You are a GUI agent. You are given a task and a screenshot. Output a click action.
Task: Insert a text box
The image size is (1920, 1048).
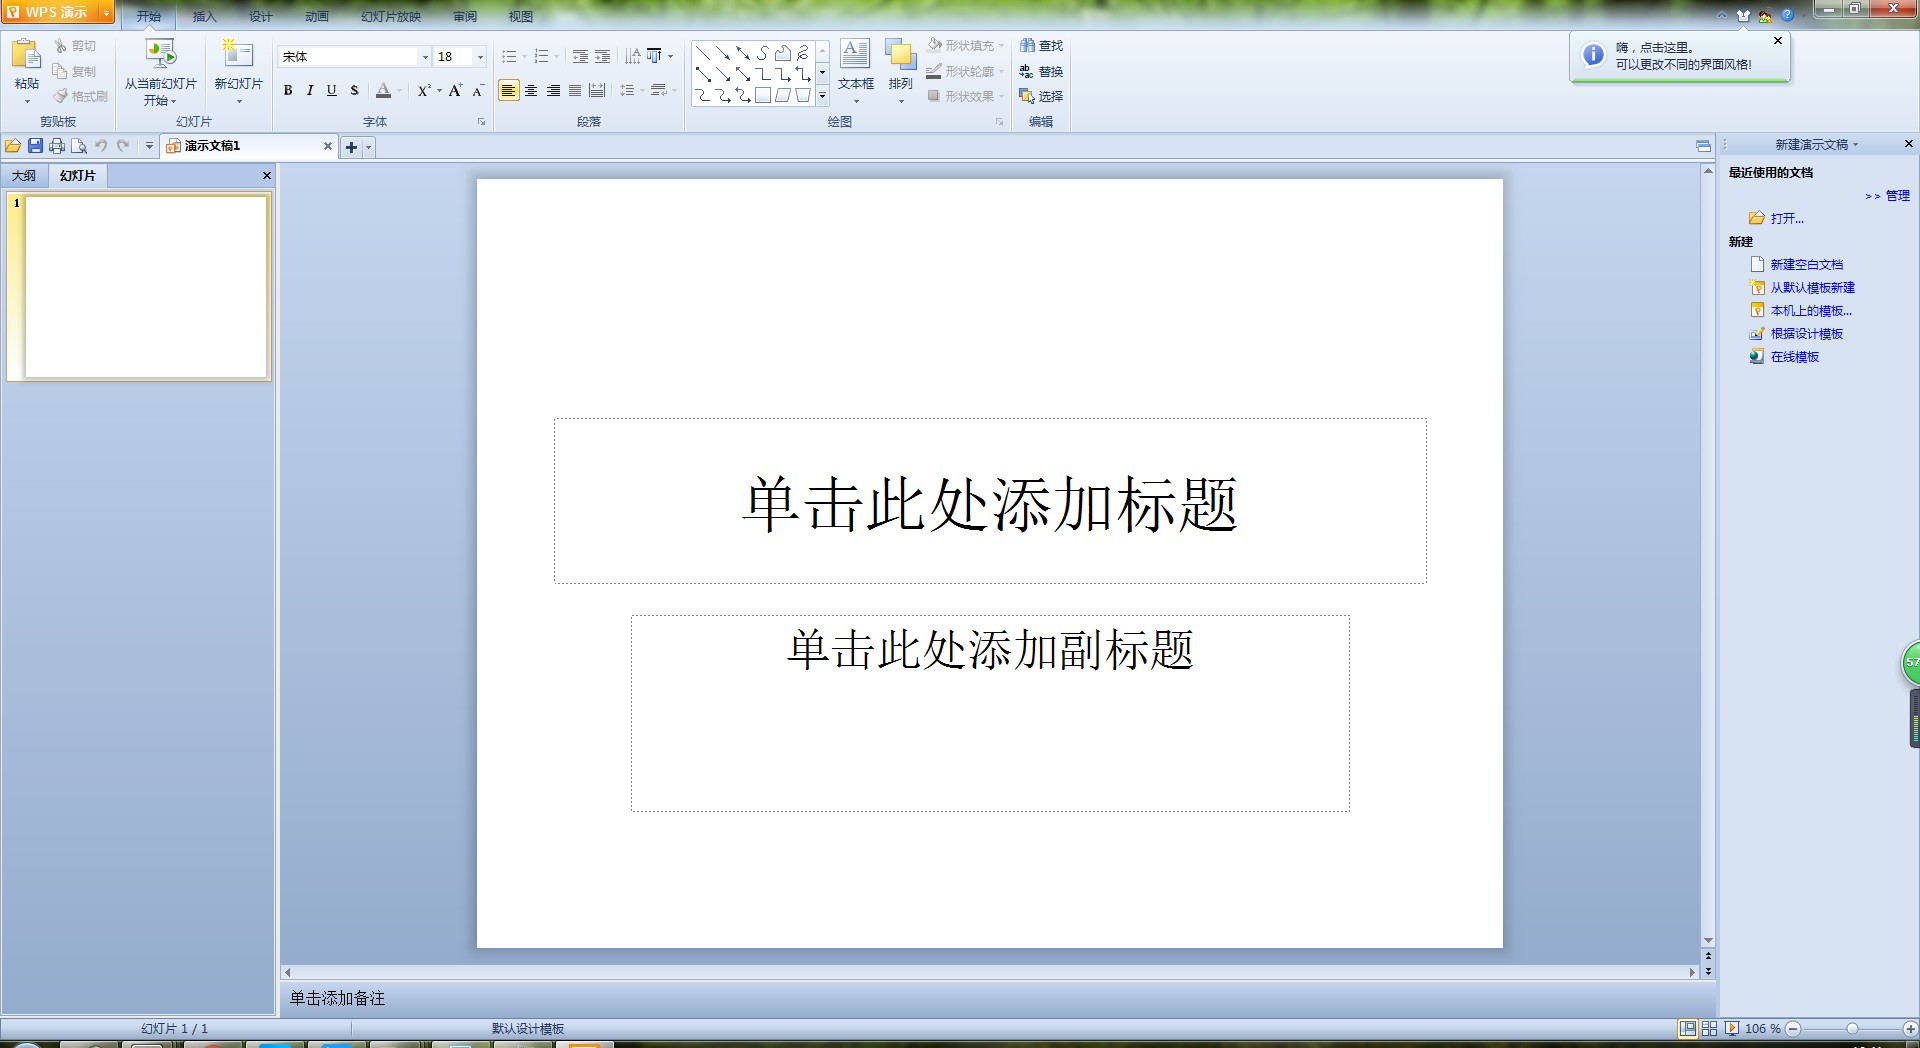point(855,64)
